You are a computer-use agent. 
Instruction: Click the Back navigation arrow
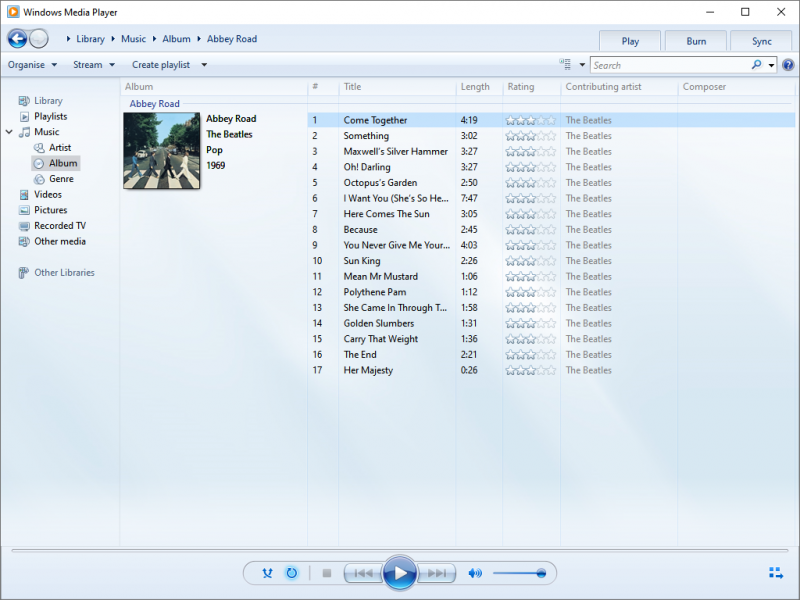tap(17, 39)
